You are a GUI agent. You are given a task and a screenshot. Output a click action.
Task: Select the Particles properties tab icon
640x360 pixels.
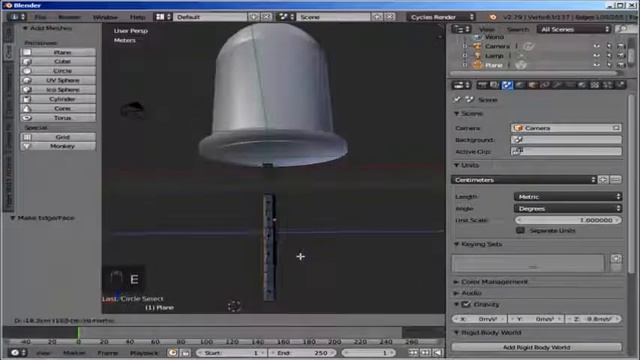click(607, 85)
